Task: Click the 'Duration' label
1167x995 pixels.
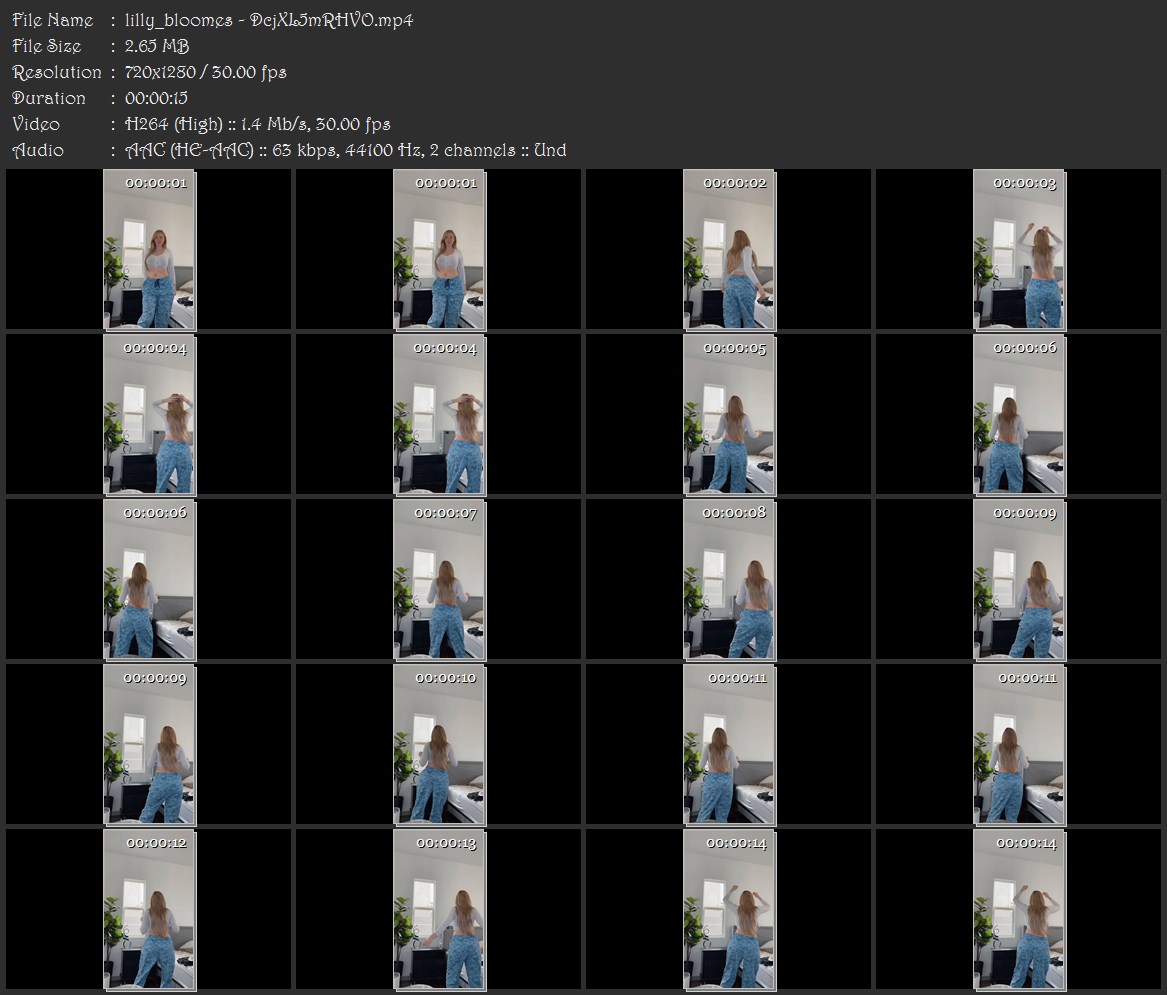Action: (49, 98)
